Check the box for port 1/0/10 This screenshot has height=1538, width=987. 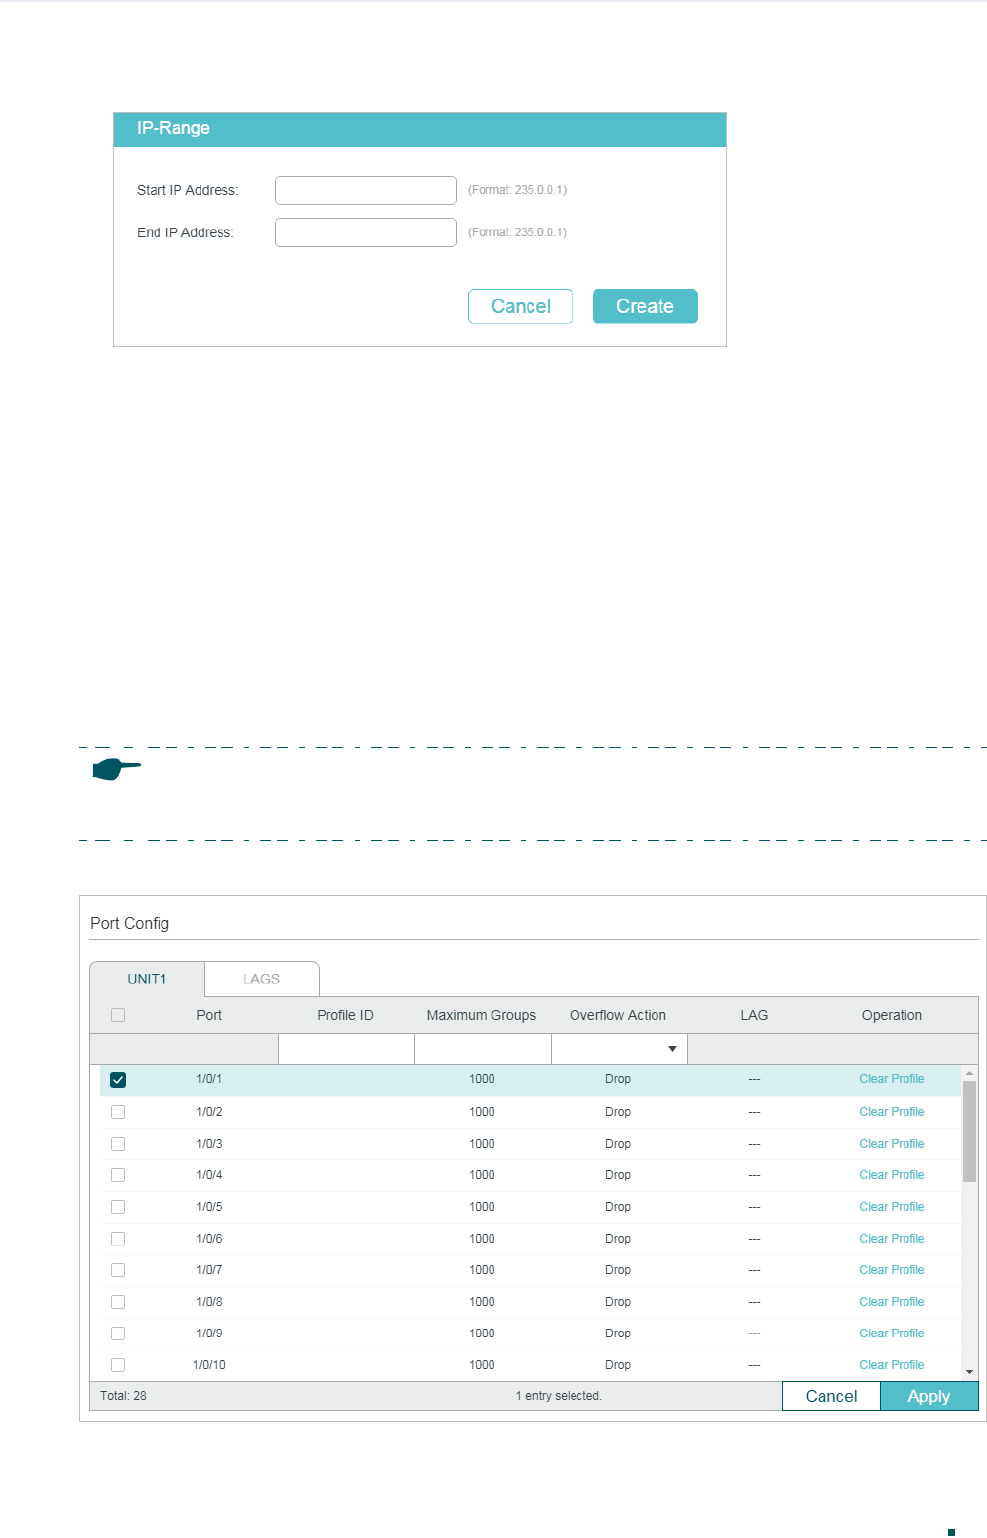coord(118,1365)
